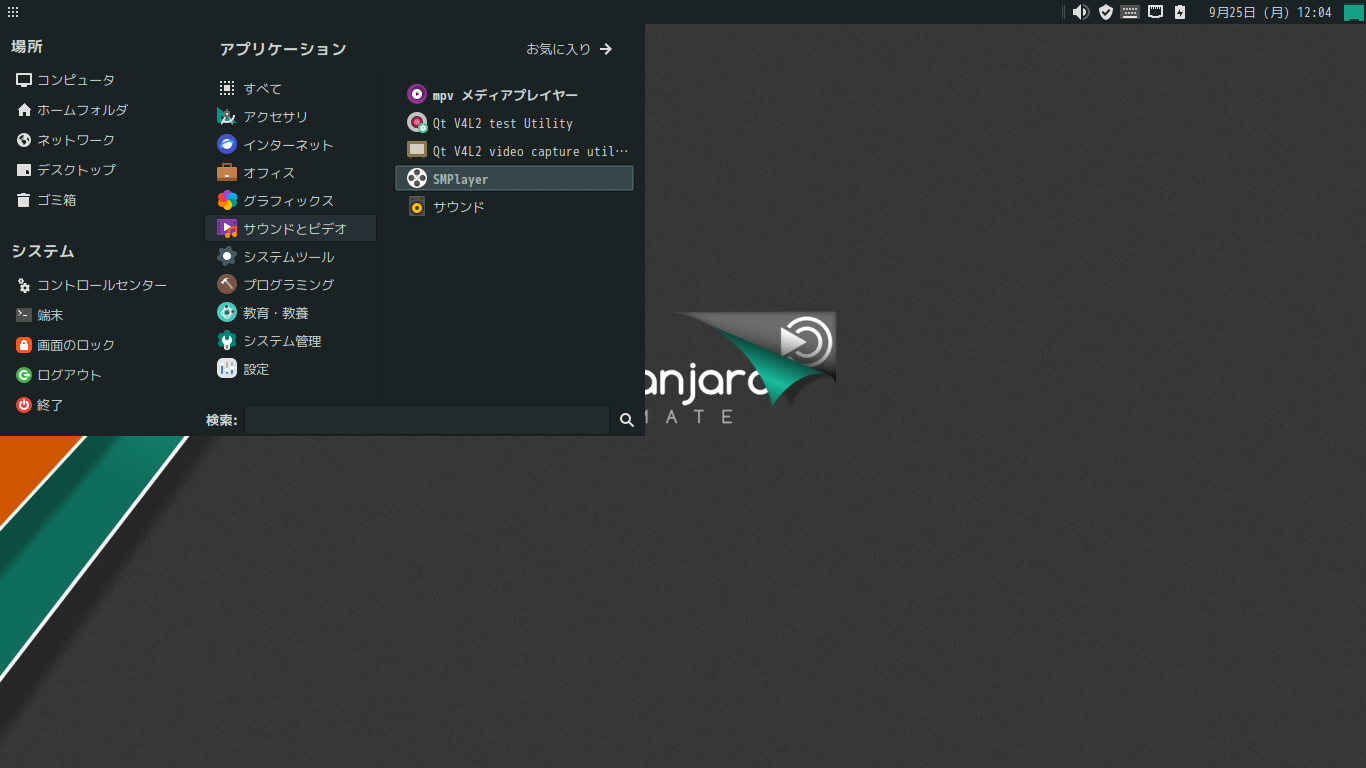Select the オフィス category
The image size is (1366, 768).
290,172
